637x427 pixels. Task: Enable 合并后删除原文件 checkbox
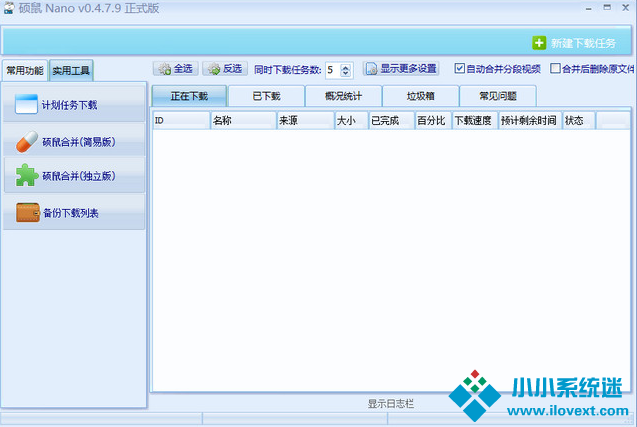click(x=555, y=68)
